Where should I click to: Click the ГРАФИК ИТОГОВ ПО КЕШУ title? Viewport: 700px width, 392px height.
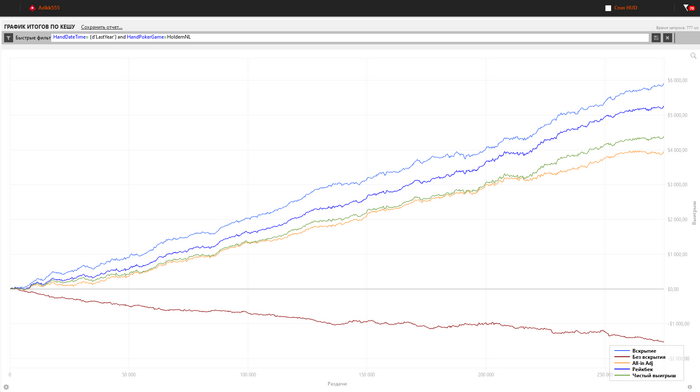[x=40, y=27]
